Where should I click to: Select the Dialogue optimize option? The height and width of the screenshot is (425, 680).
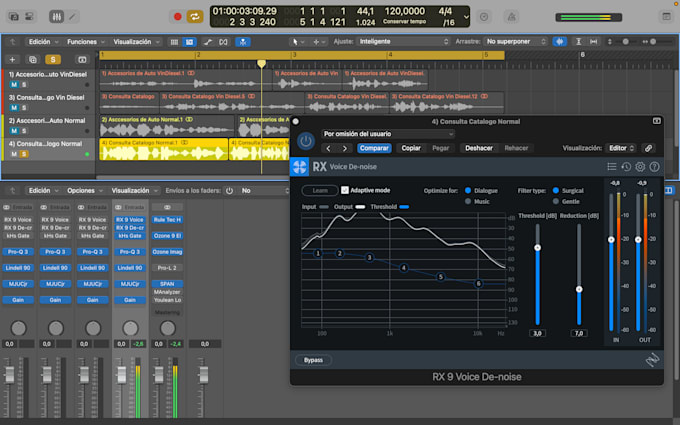pos(468,190)
